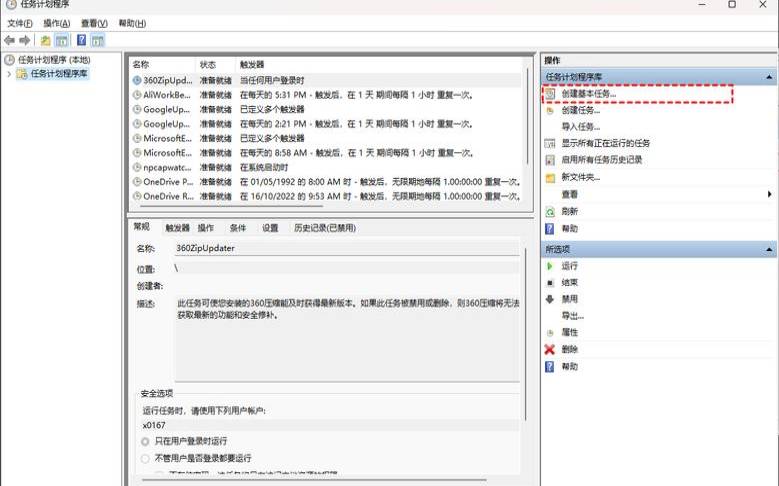Open the 文件(F) menu
The image size is (779, 486).
(x=20, y=23)
